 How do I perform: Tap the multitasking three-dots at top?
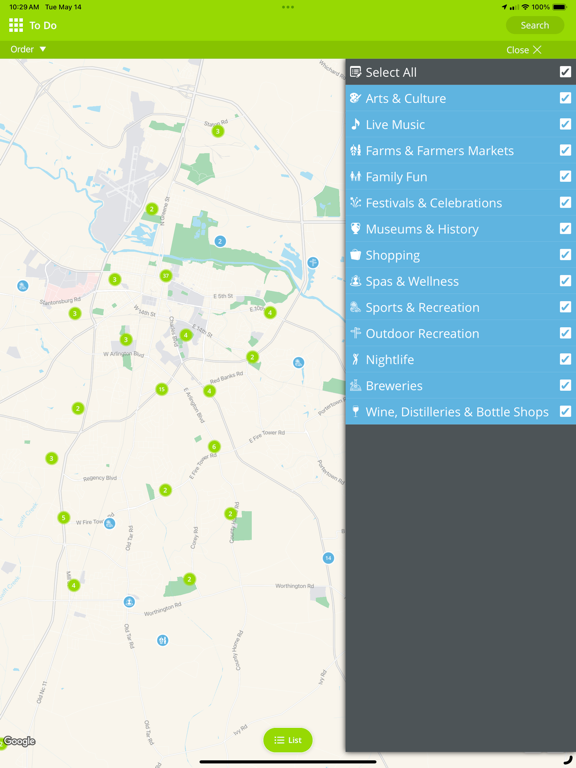click(288, 7)
